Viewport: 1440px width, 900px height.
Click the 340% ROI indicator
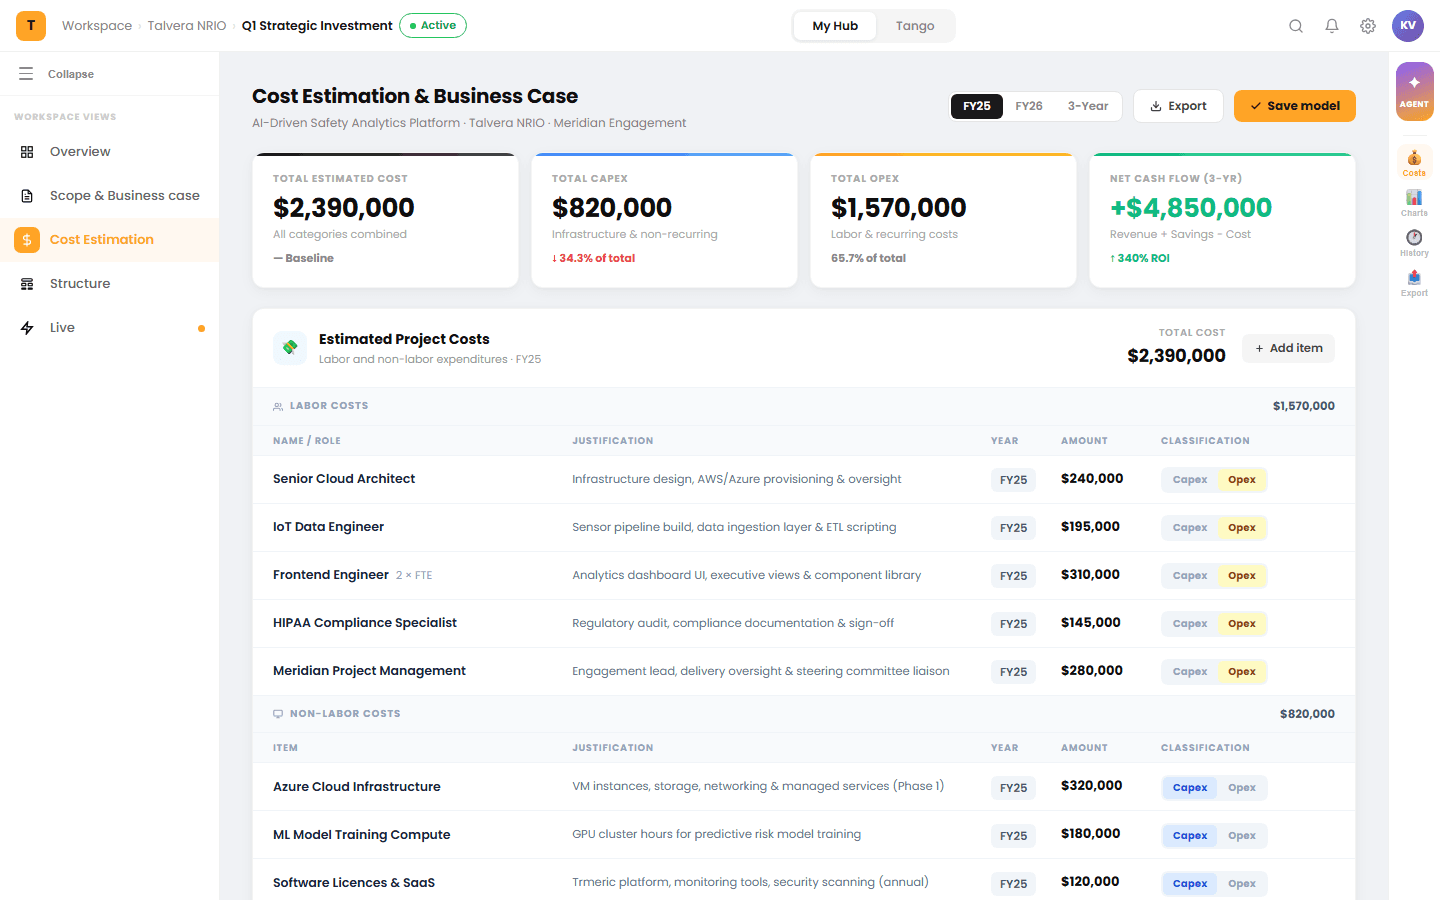pyautogui.click(x=1140, y=258)
